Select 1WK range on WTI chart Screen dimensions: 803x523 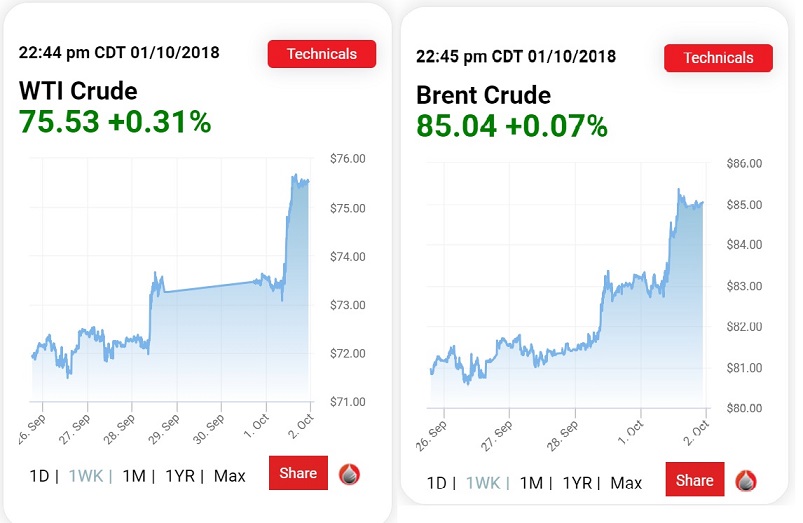[x=85, y=476]
